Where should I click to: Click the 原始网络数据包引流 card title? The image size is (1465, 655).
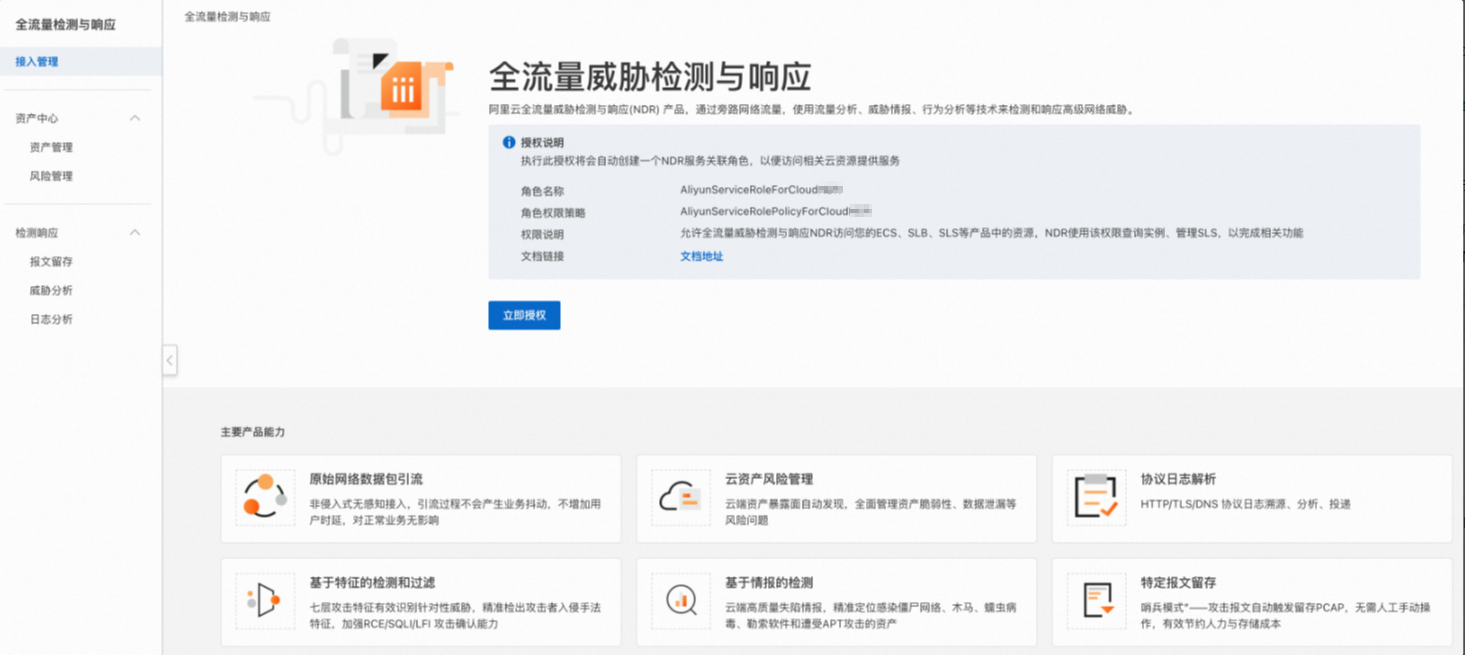pos(366,479)
